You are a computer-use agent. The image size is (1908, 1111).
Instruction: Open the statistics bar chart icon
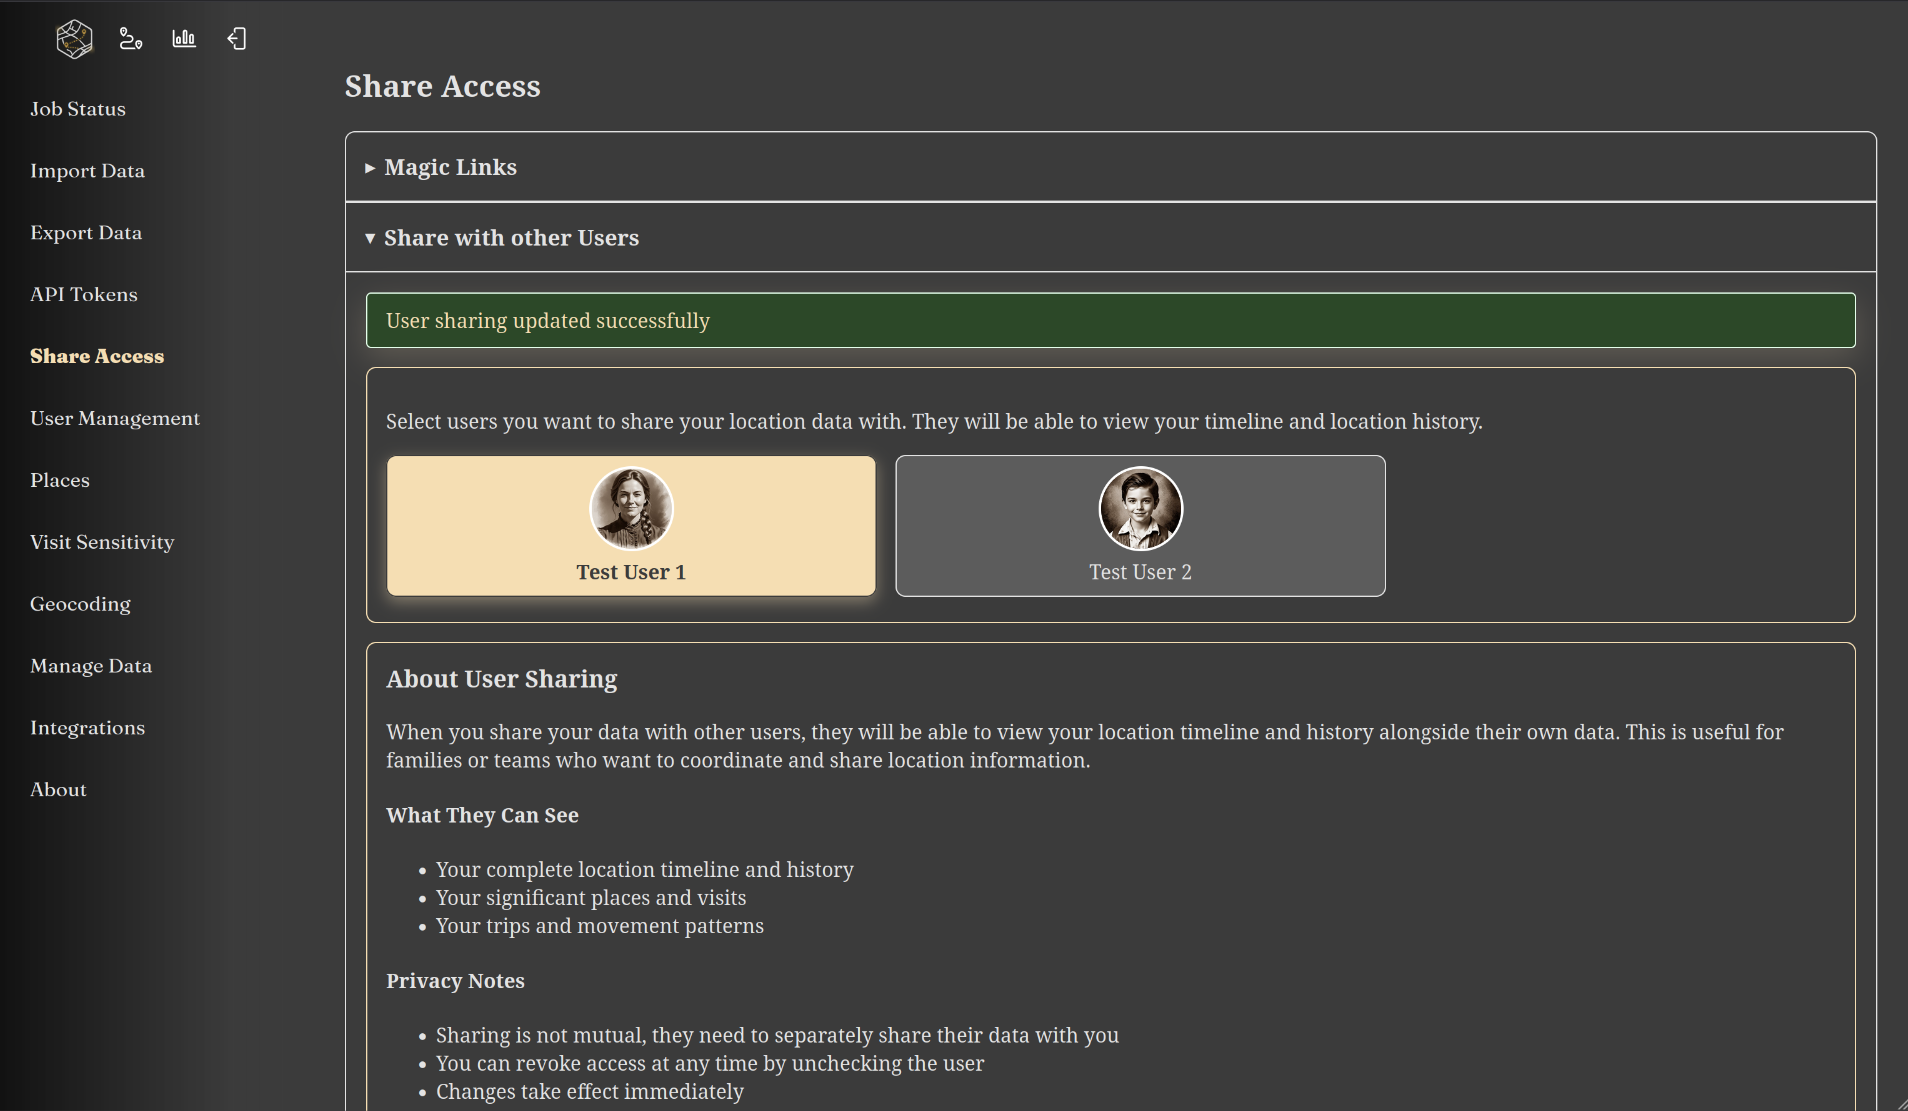click(184, 39)
